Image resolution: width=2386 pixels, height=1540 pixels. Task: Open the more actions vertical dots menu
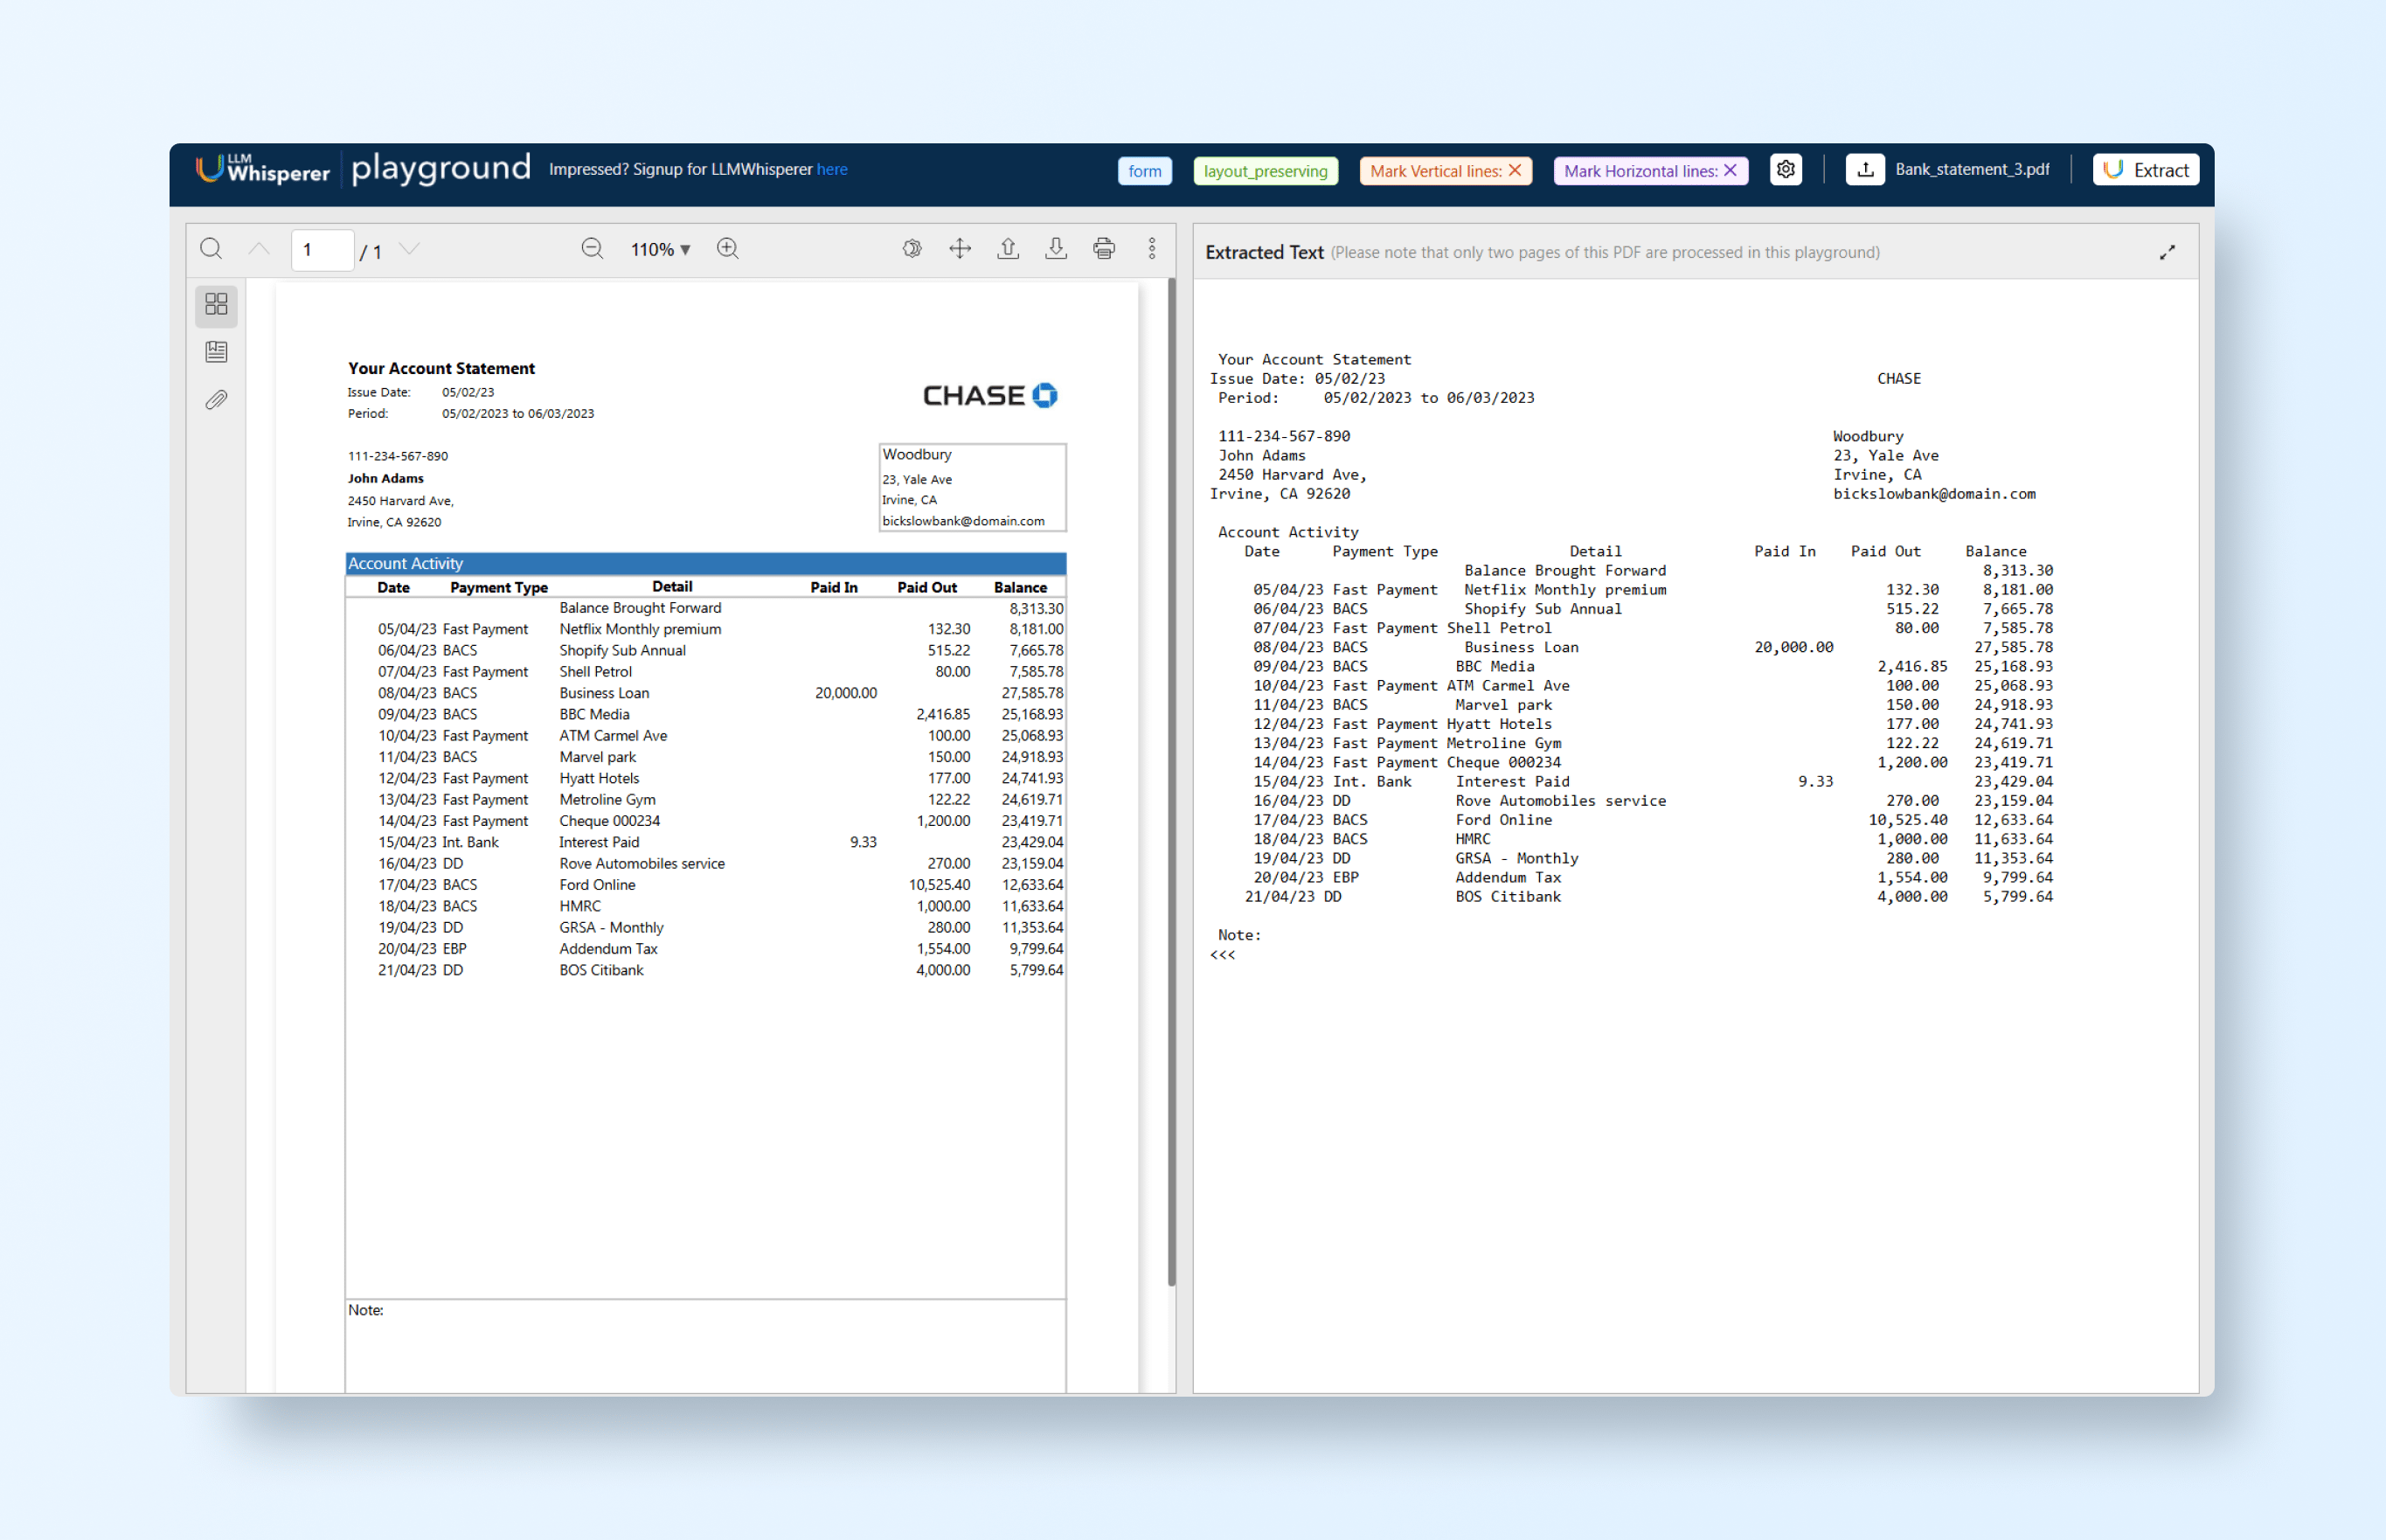tap(1152, 249)
